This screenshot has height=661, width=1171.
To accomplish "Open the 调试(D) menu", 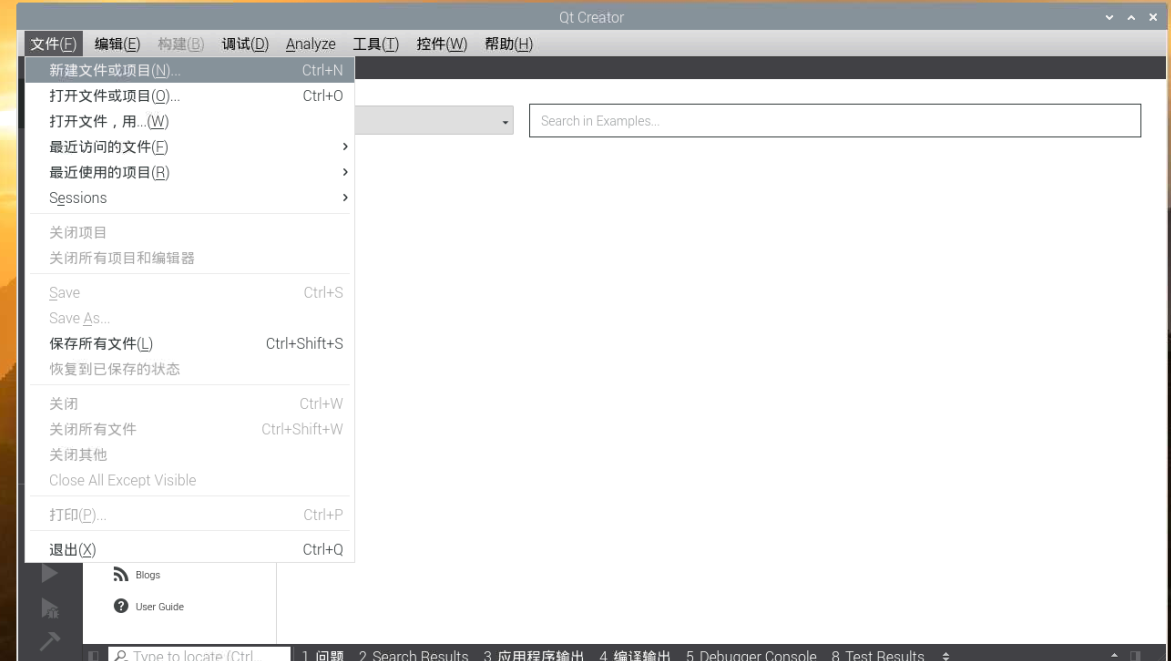I will (245, 44).
